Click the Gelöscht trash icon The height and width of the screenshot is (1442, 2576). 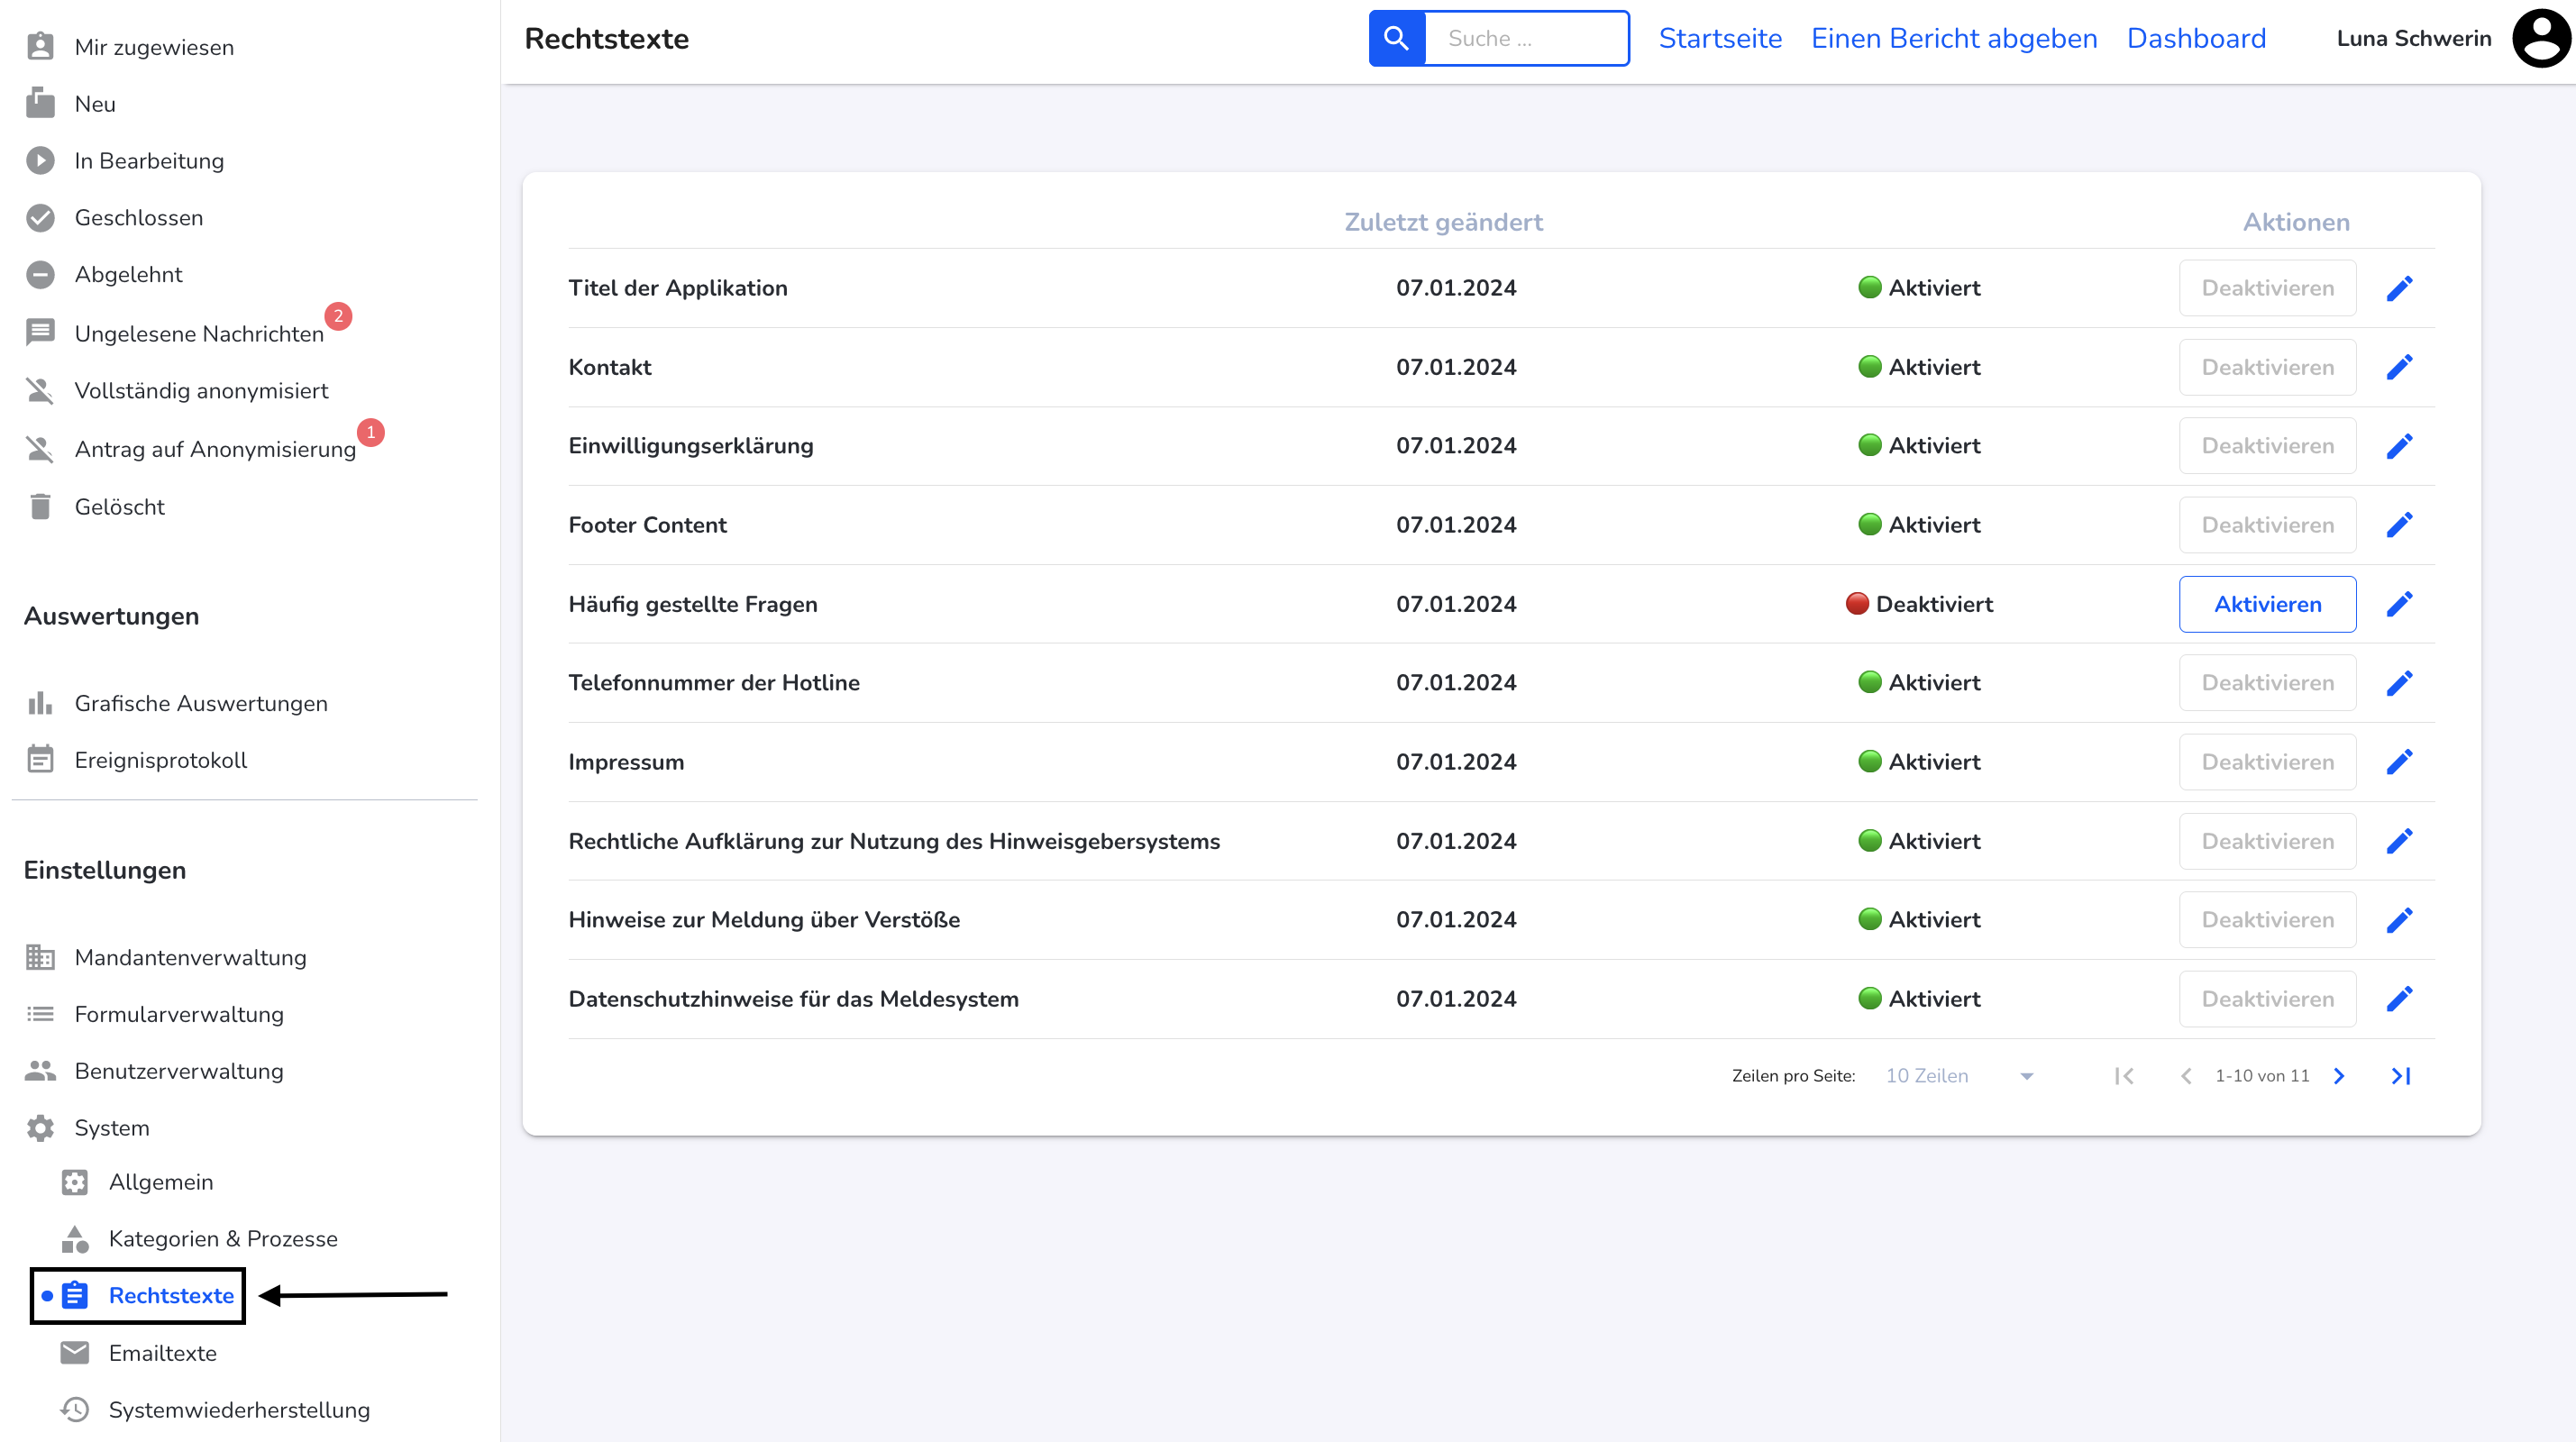click(40, 507)
